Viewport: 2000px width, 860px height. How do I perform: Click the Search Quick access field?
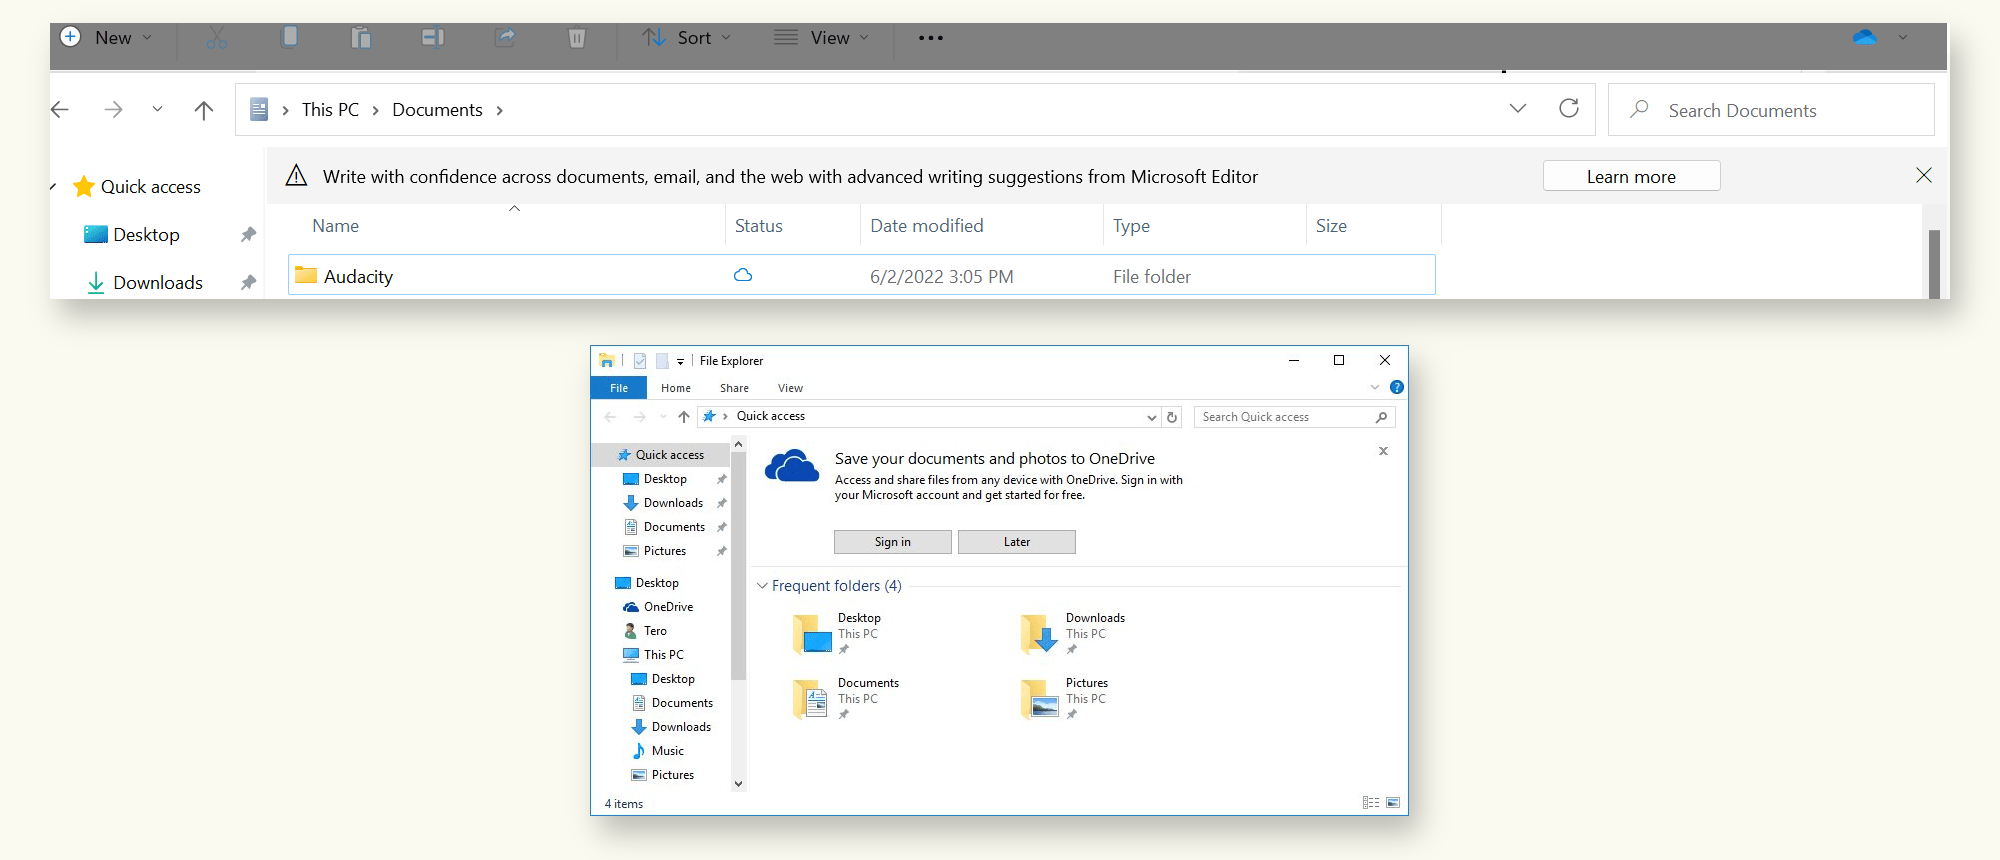[x=1294, y=417]
